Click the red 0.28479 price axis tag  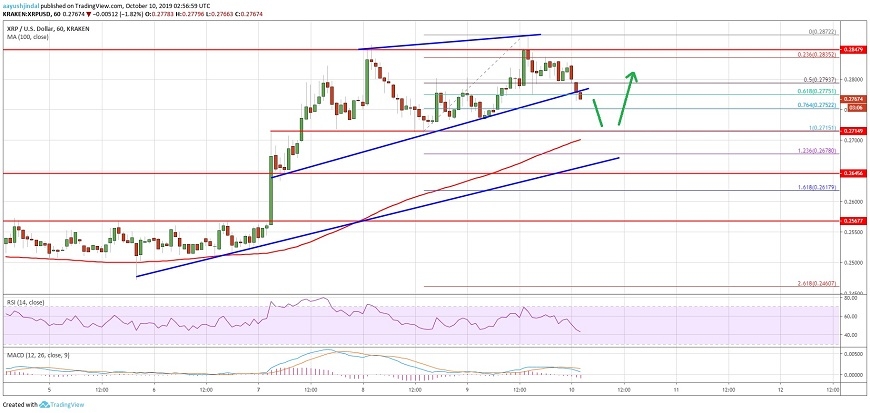[x=853, y=49]
